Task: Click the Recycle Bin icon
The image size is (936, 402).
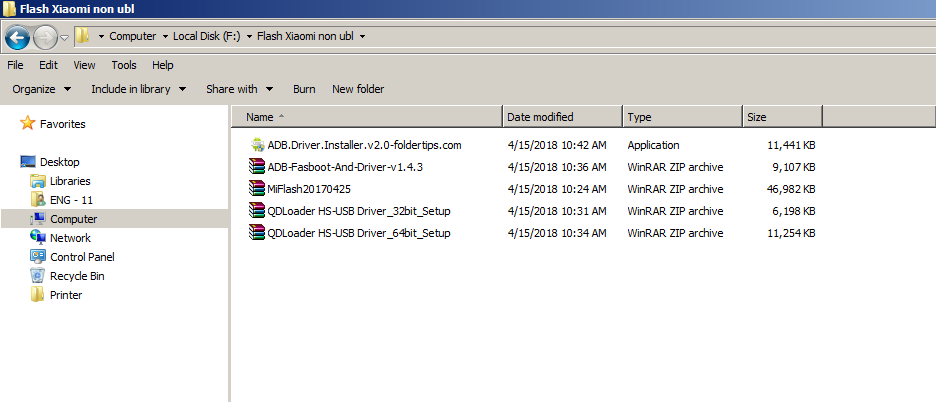Action: (38, 275)
